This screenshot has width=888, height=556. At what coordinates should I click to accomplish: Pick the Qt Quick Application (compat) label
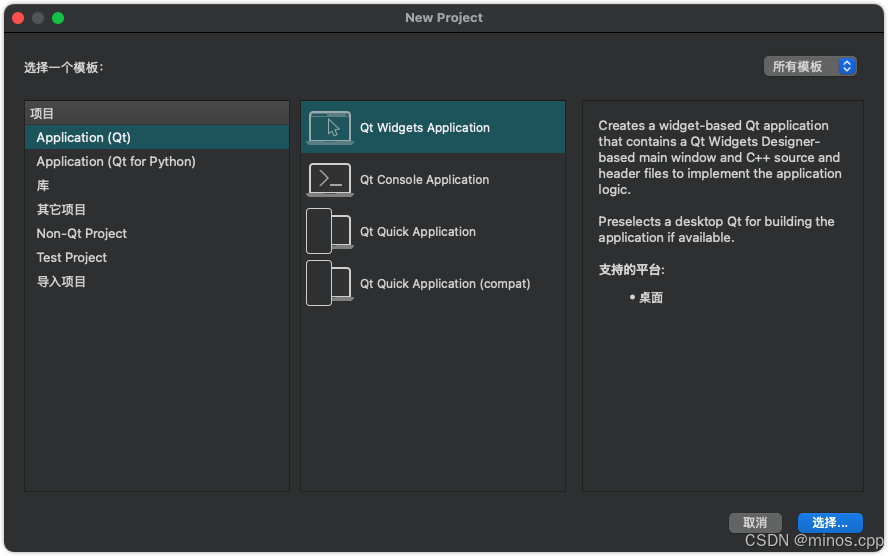tap(445, 284)
